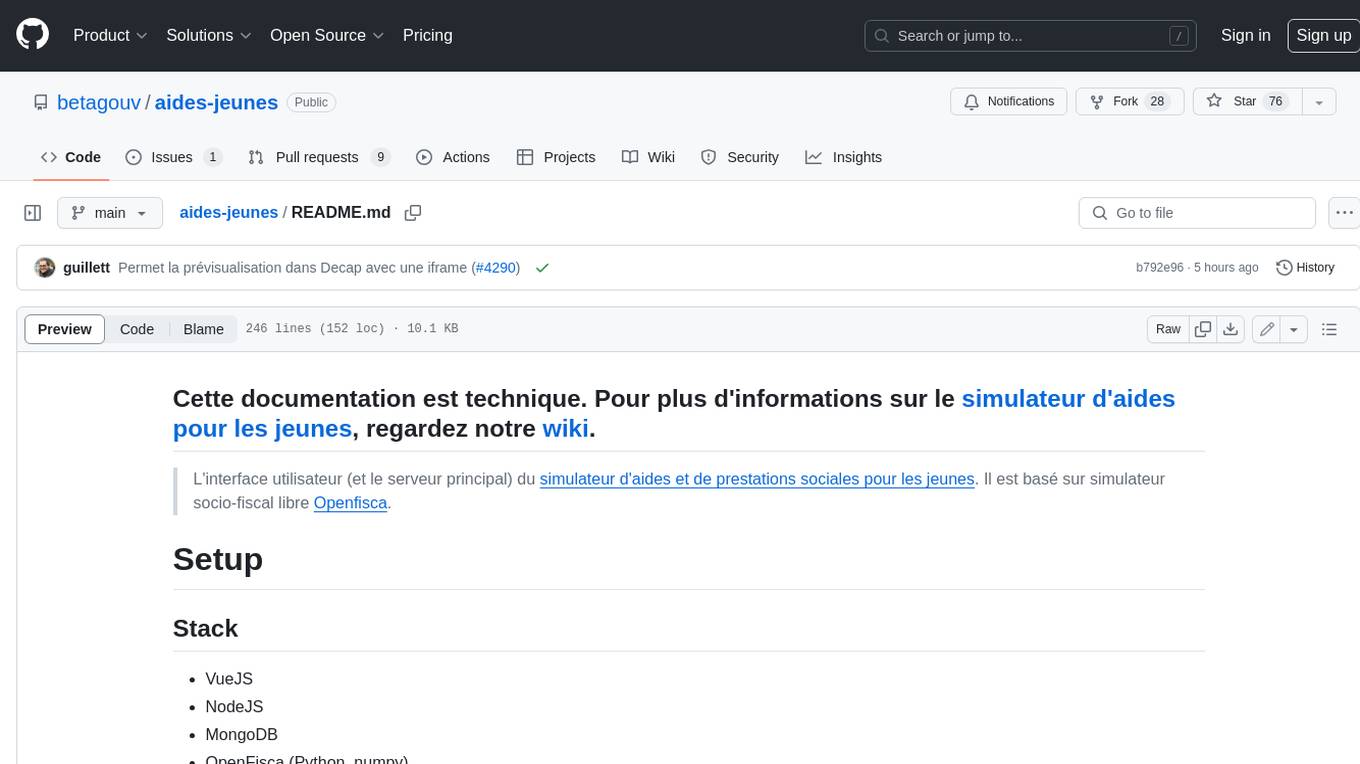Switch to the Blame view
This screenshot has height=764, width=1360.
[x=203, y=329]
